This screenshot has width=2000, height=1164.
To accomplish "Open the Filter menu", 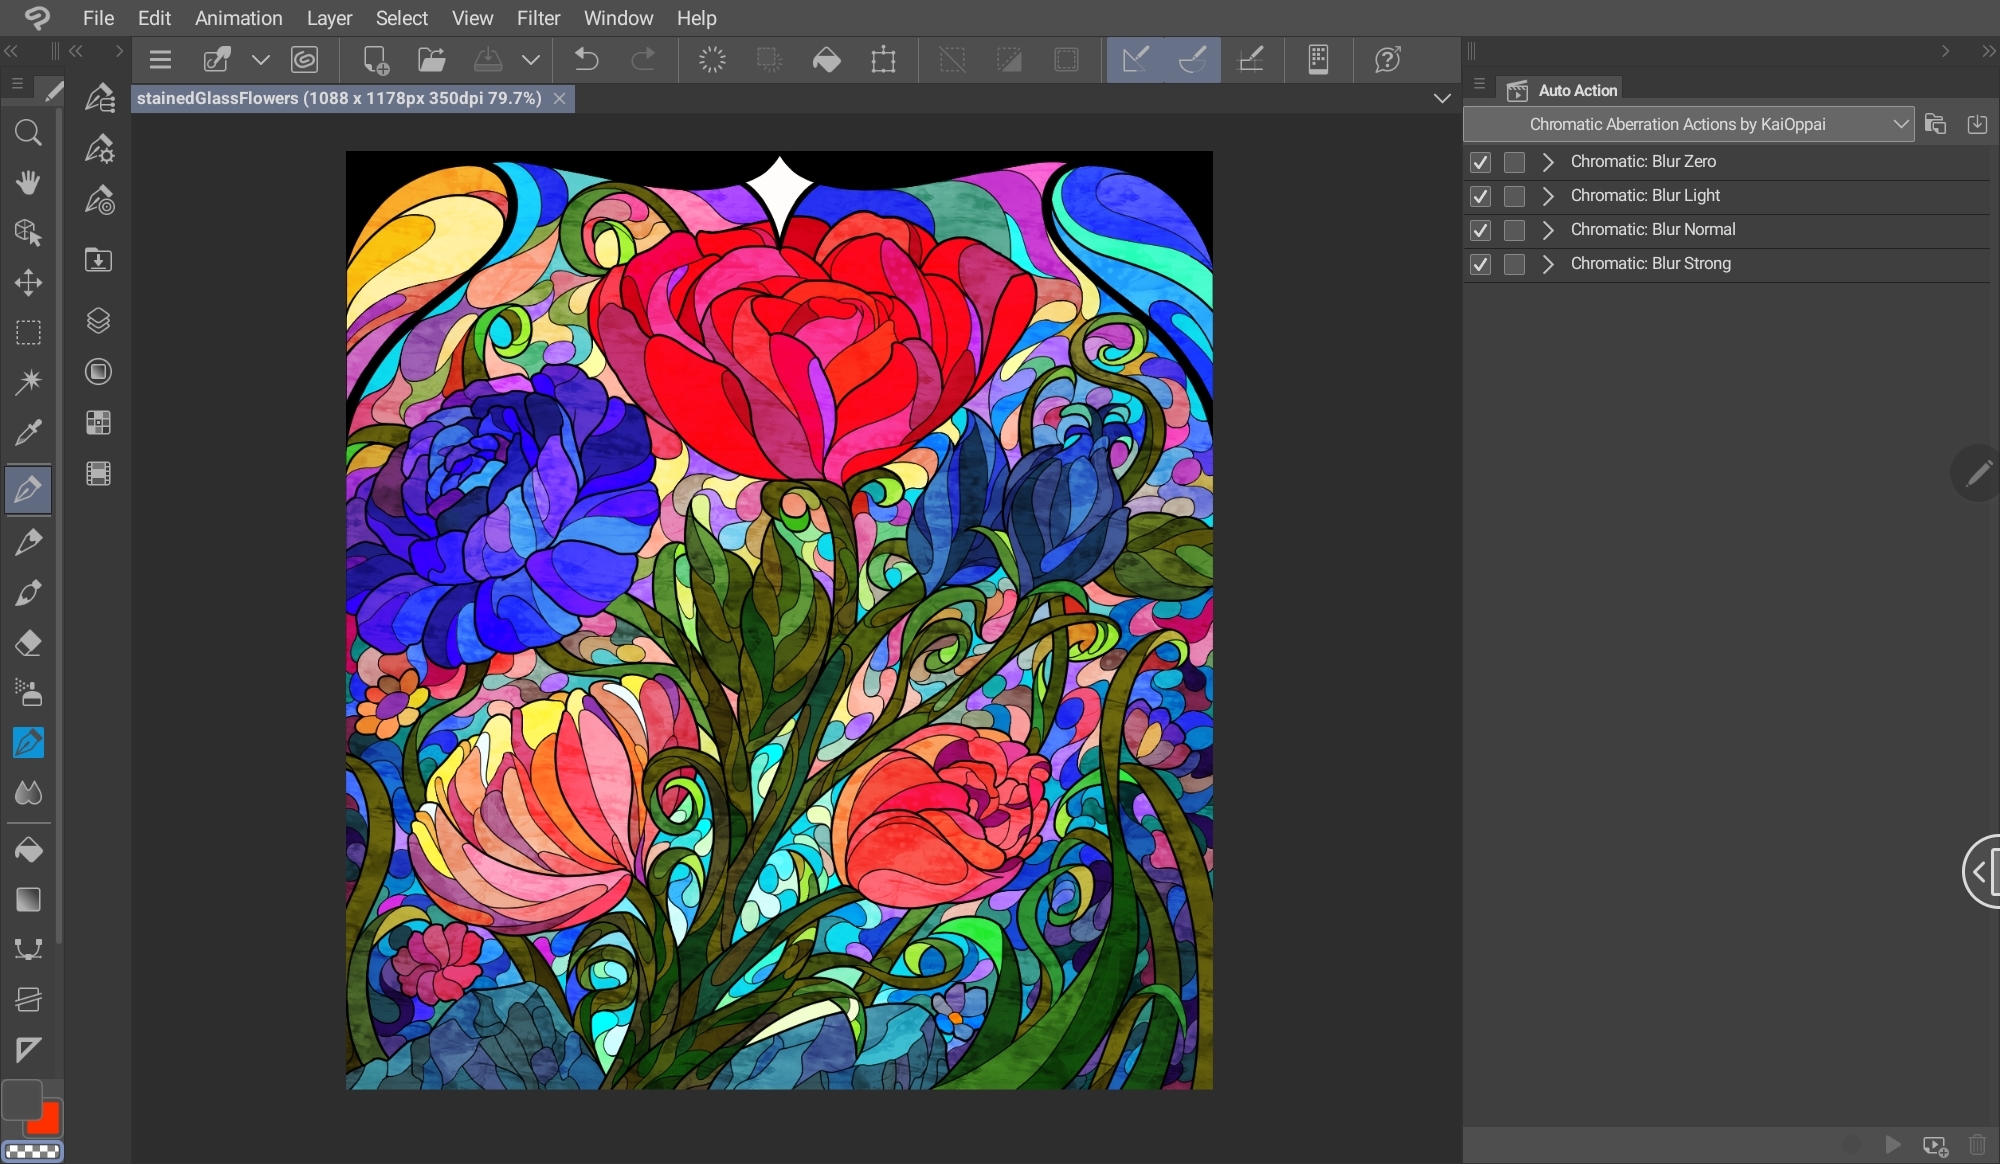I will (x=538, y=18).
